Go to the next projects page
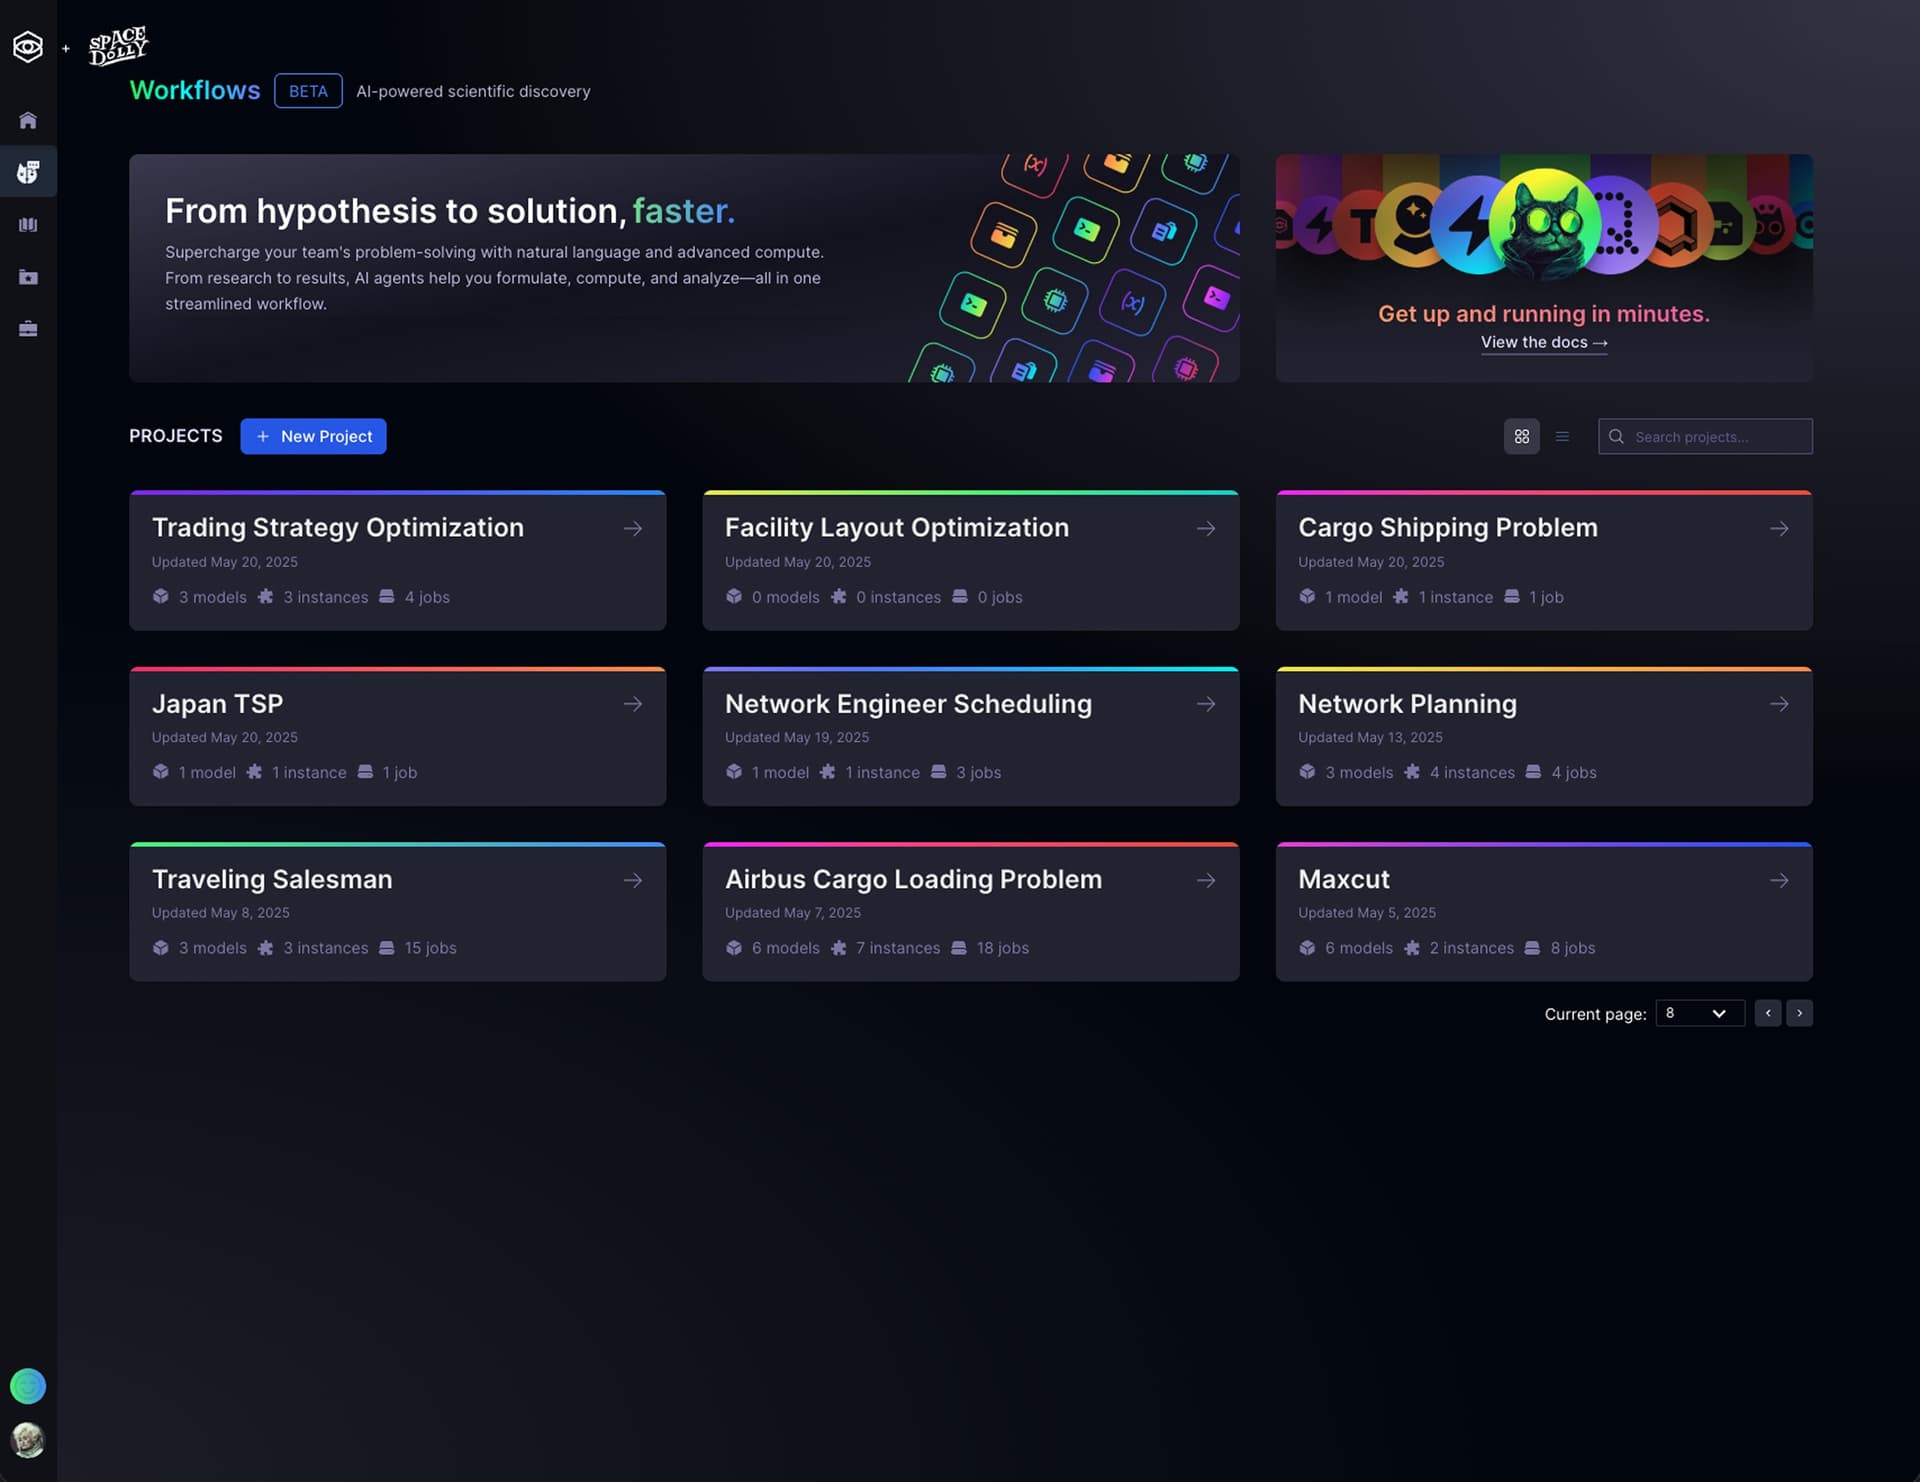Viewport: 1920px width, 1482px height. pyautogui.click(x=1799, y=1013)
